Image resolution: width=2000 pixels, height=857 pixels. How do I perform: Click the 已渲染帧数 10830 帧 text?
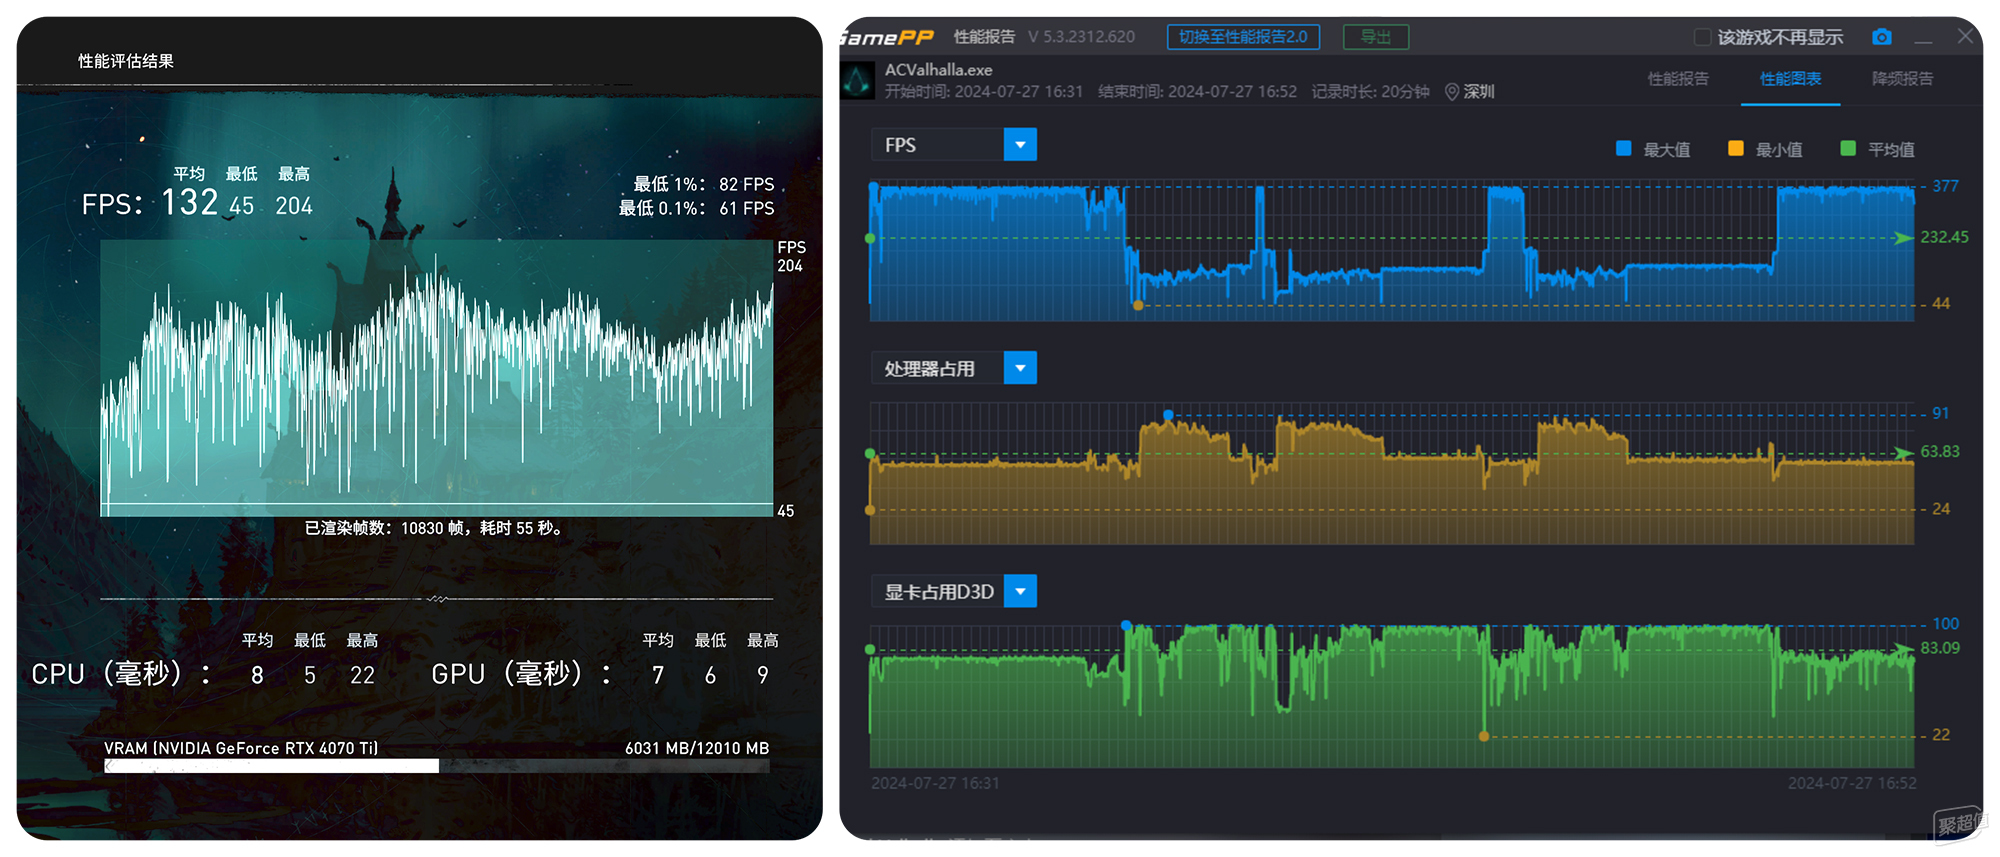click(434, 528)
